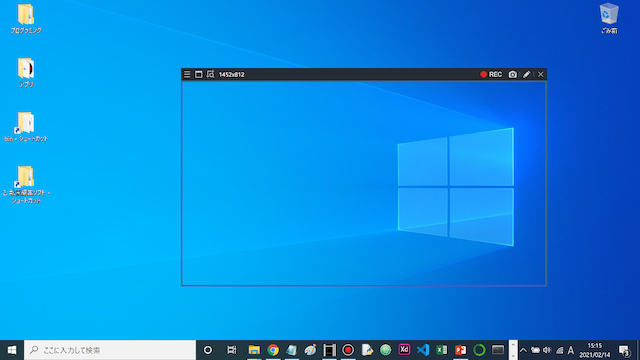The width and height of the screenshot is (640, 360).
Task: Click the taskbar overflow scroll arrows
Action: pyautogui.click(x=513, y=350)
